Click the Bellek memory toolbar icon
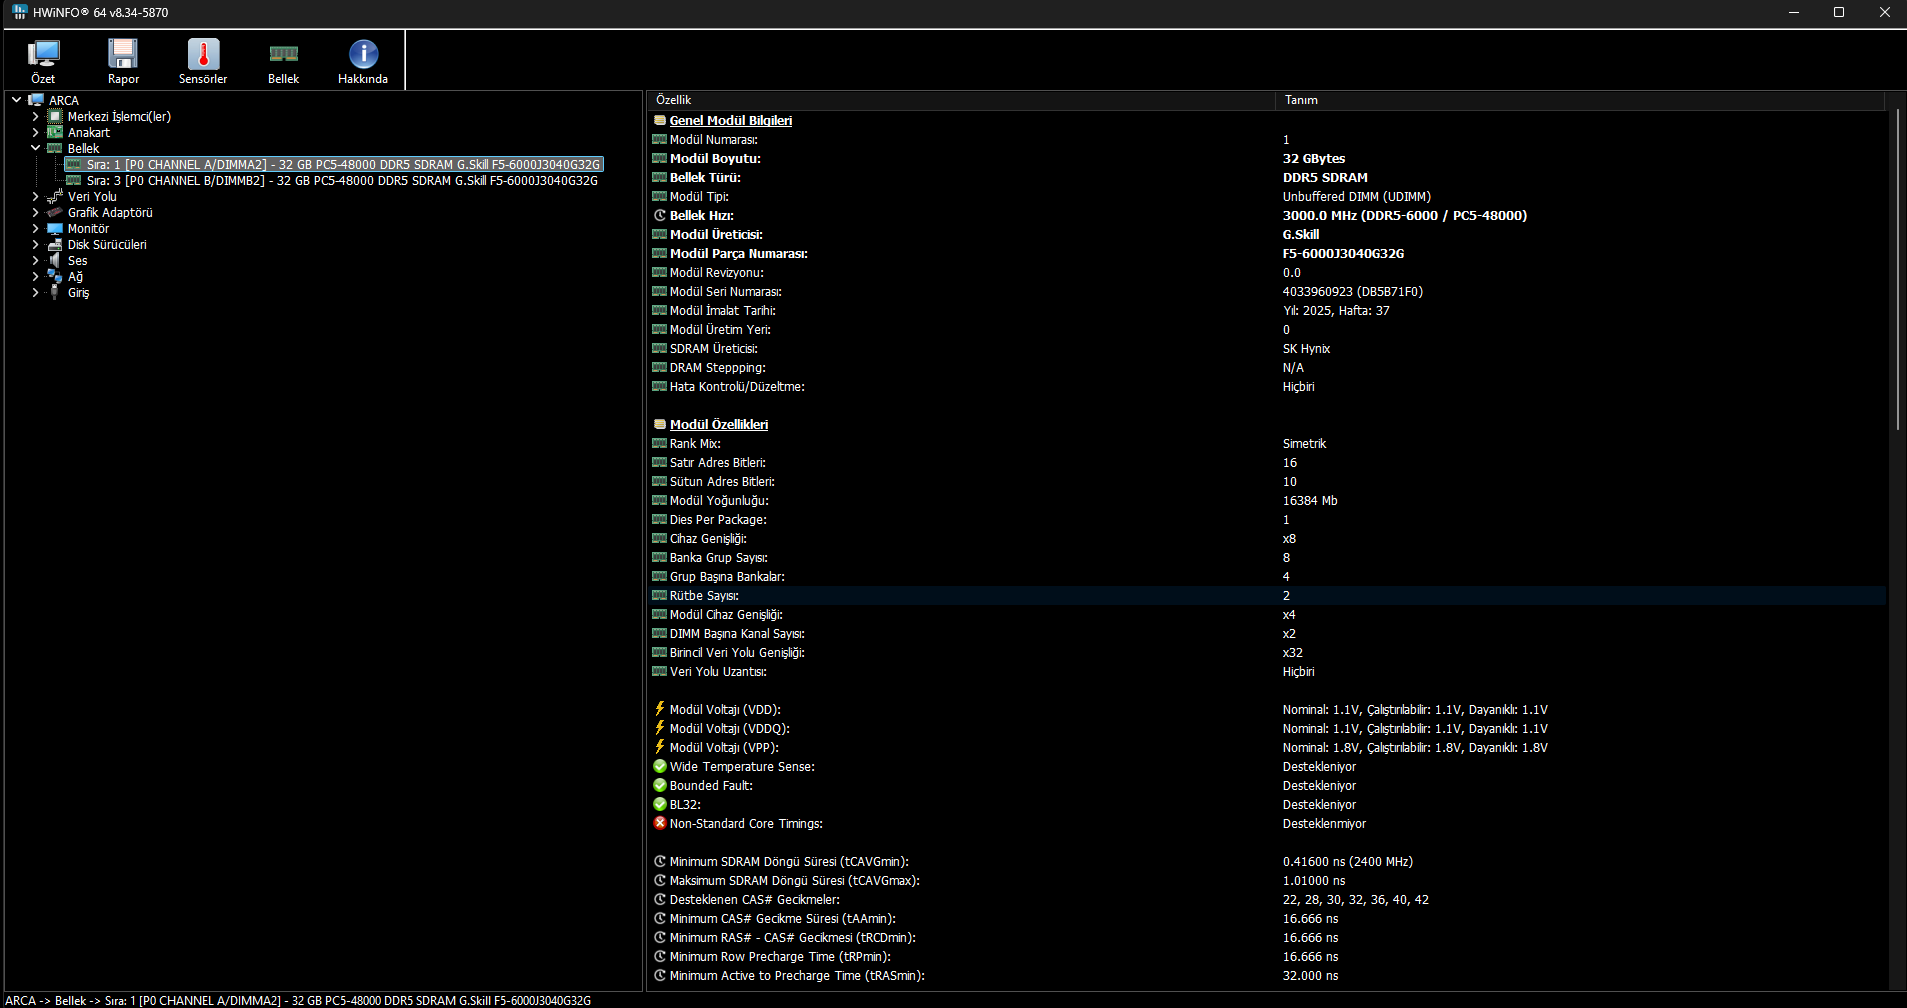This screenshot has height=1008, width=1907. click(x=283, y=54)
